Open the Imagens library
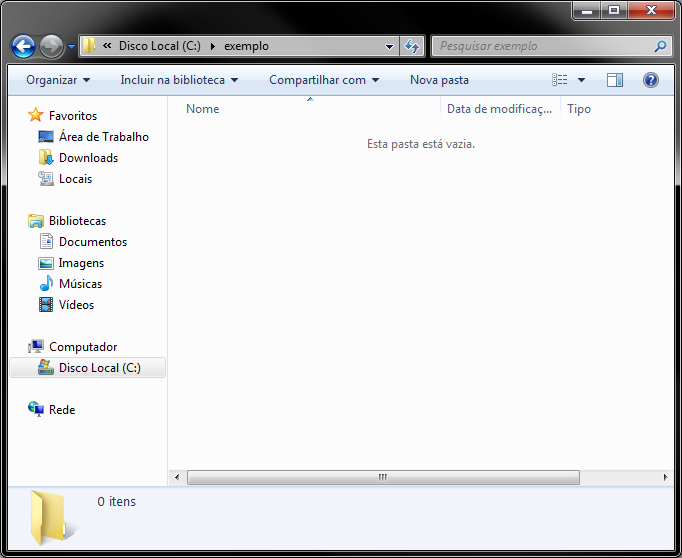 click(81, 263)
